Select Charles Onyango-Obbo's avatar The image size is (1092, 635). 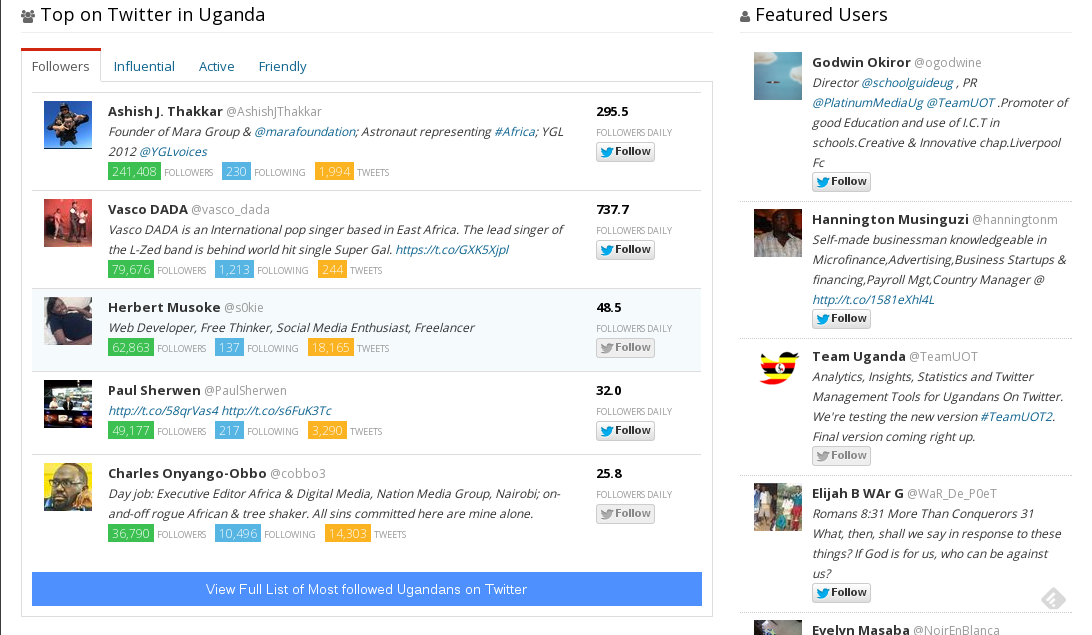pos(68,487)
